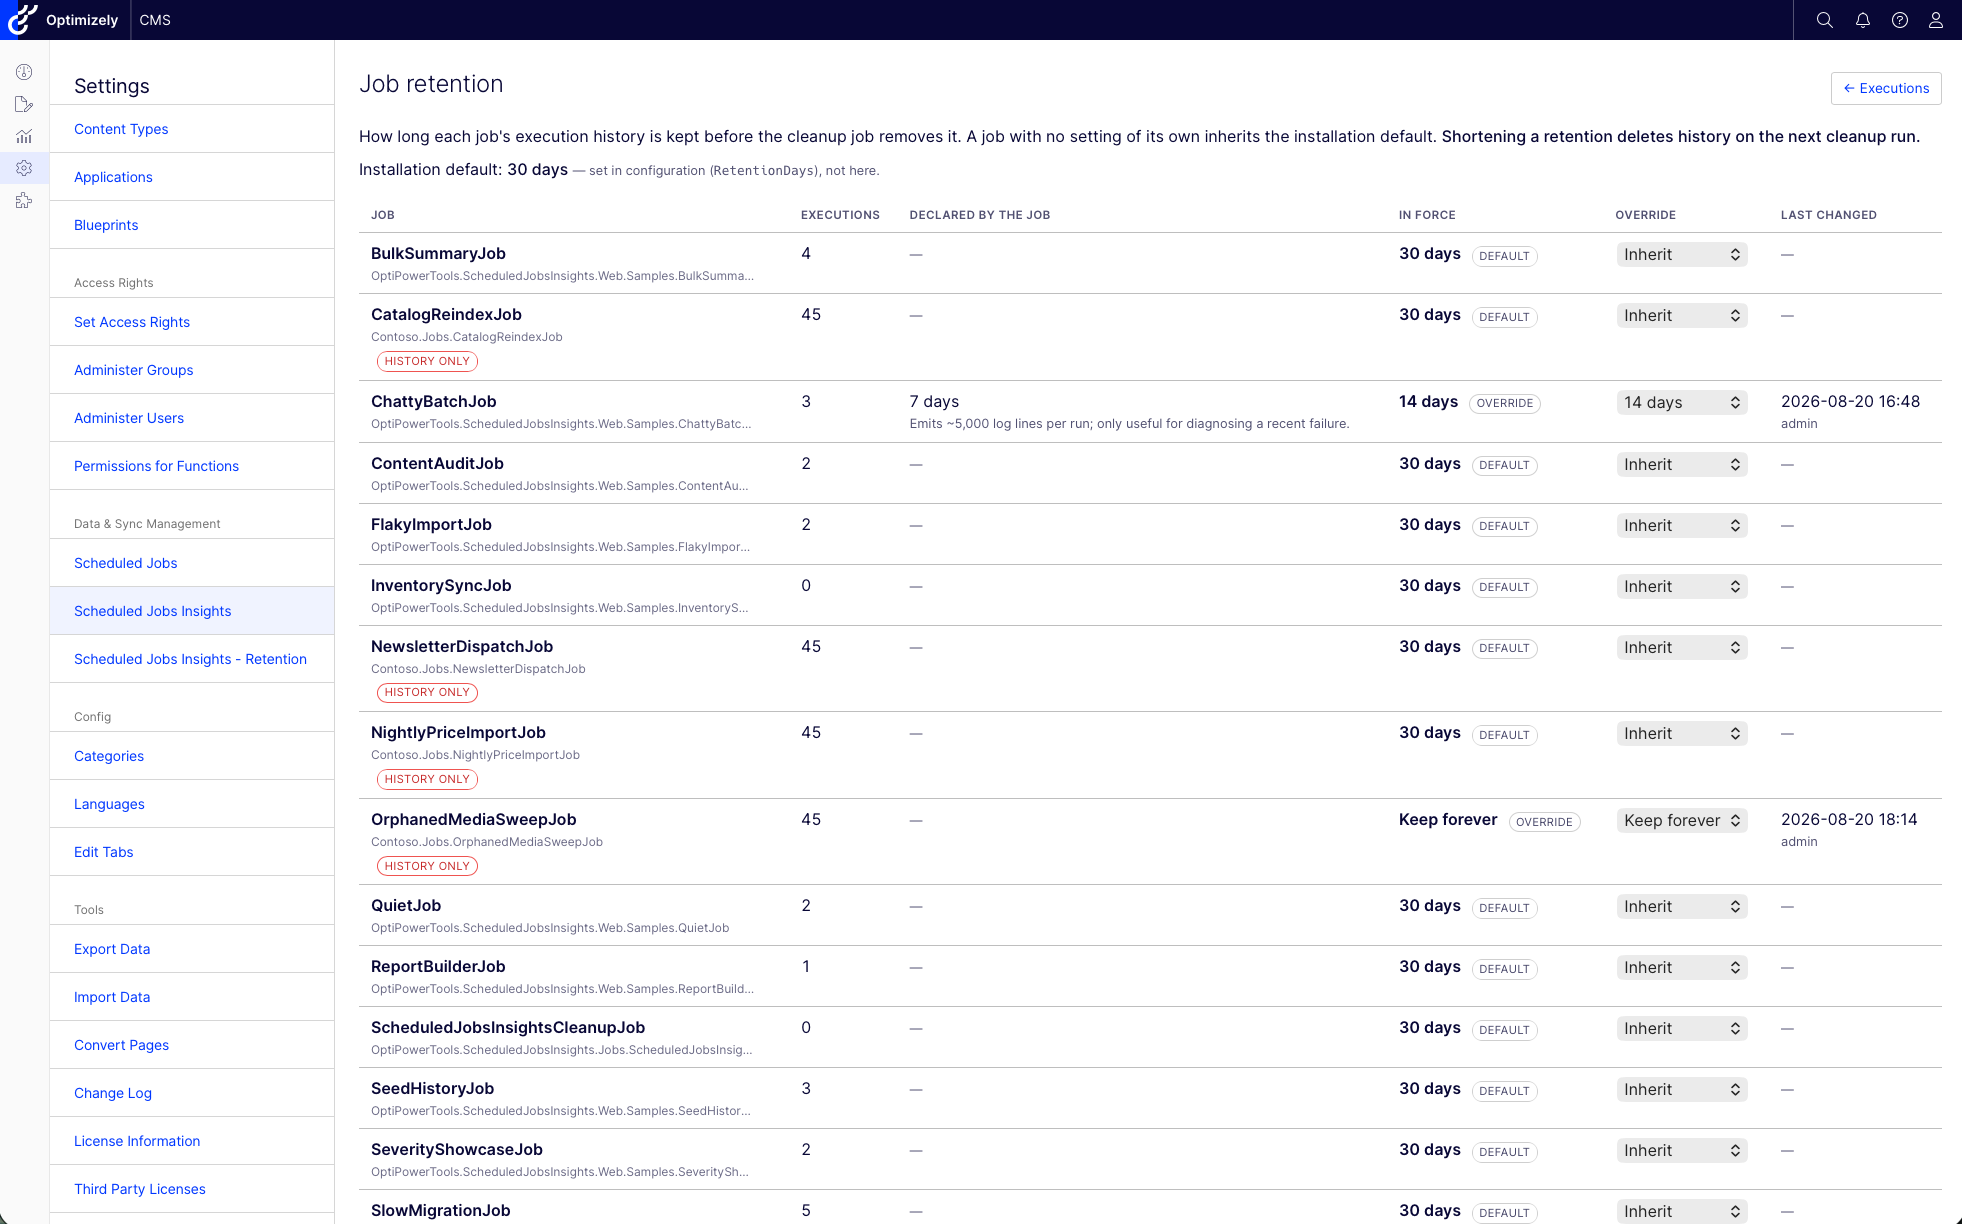Open the FlakyImportJob override dropdown
The height and width of the screenshot is (1224, 1962).
pos(1682,526)
